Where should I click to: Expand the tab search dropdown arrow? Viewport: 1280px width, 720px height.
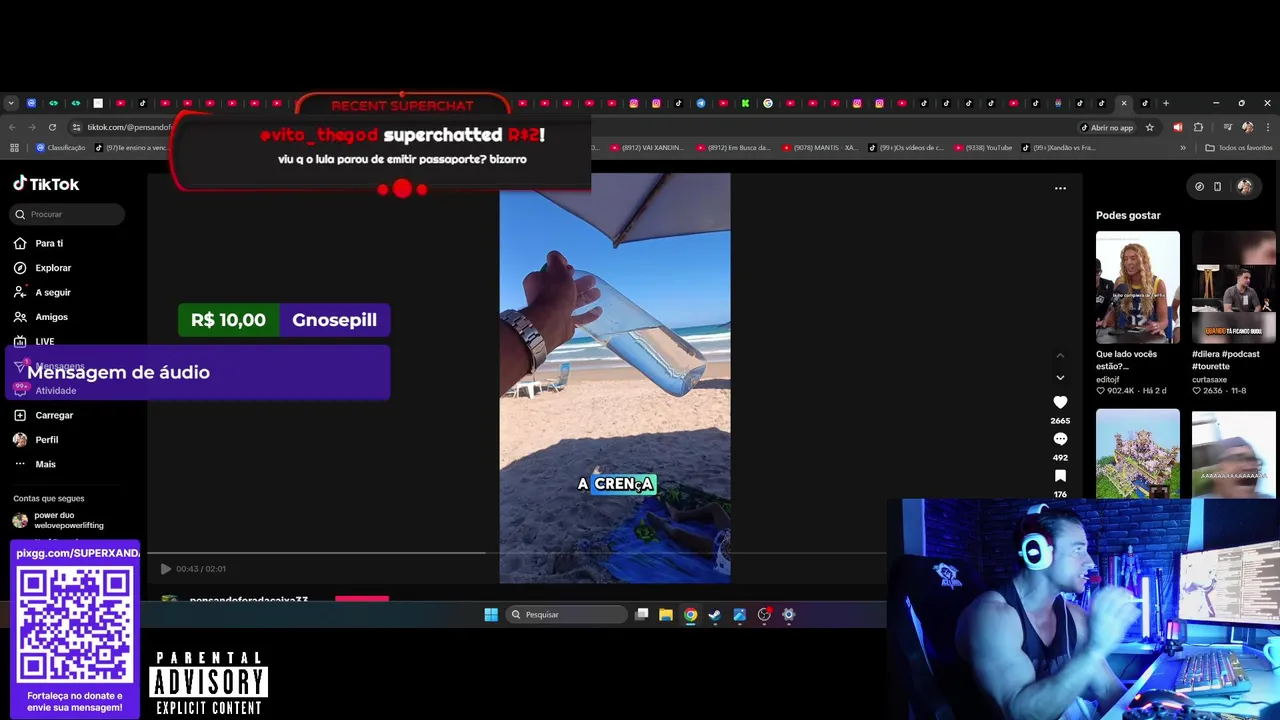pos(10,103)
